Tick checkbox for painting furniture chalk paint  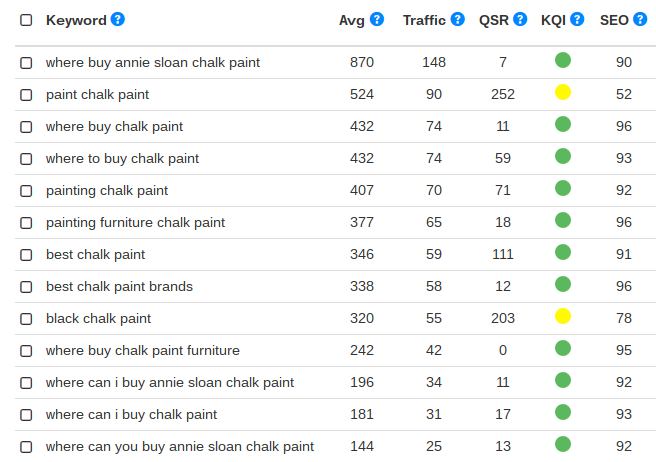coord(26,223)
